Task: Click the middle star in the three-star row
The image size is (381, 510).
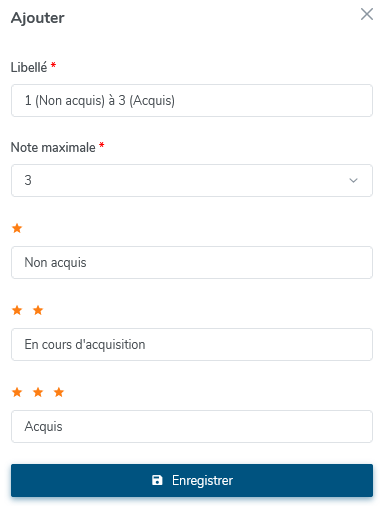Action: coord(38,392)
